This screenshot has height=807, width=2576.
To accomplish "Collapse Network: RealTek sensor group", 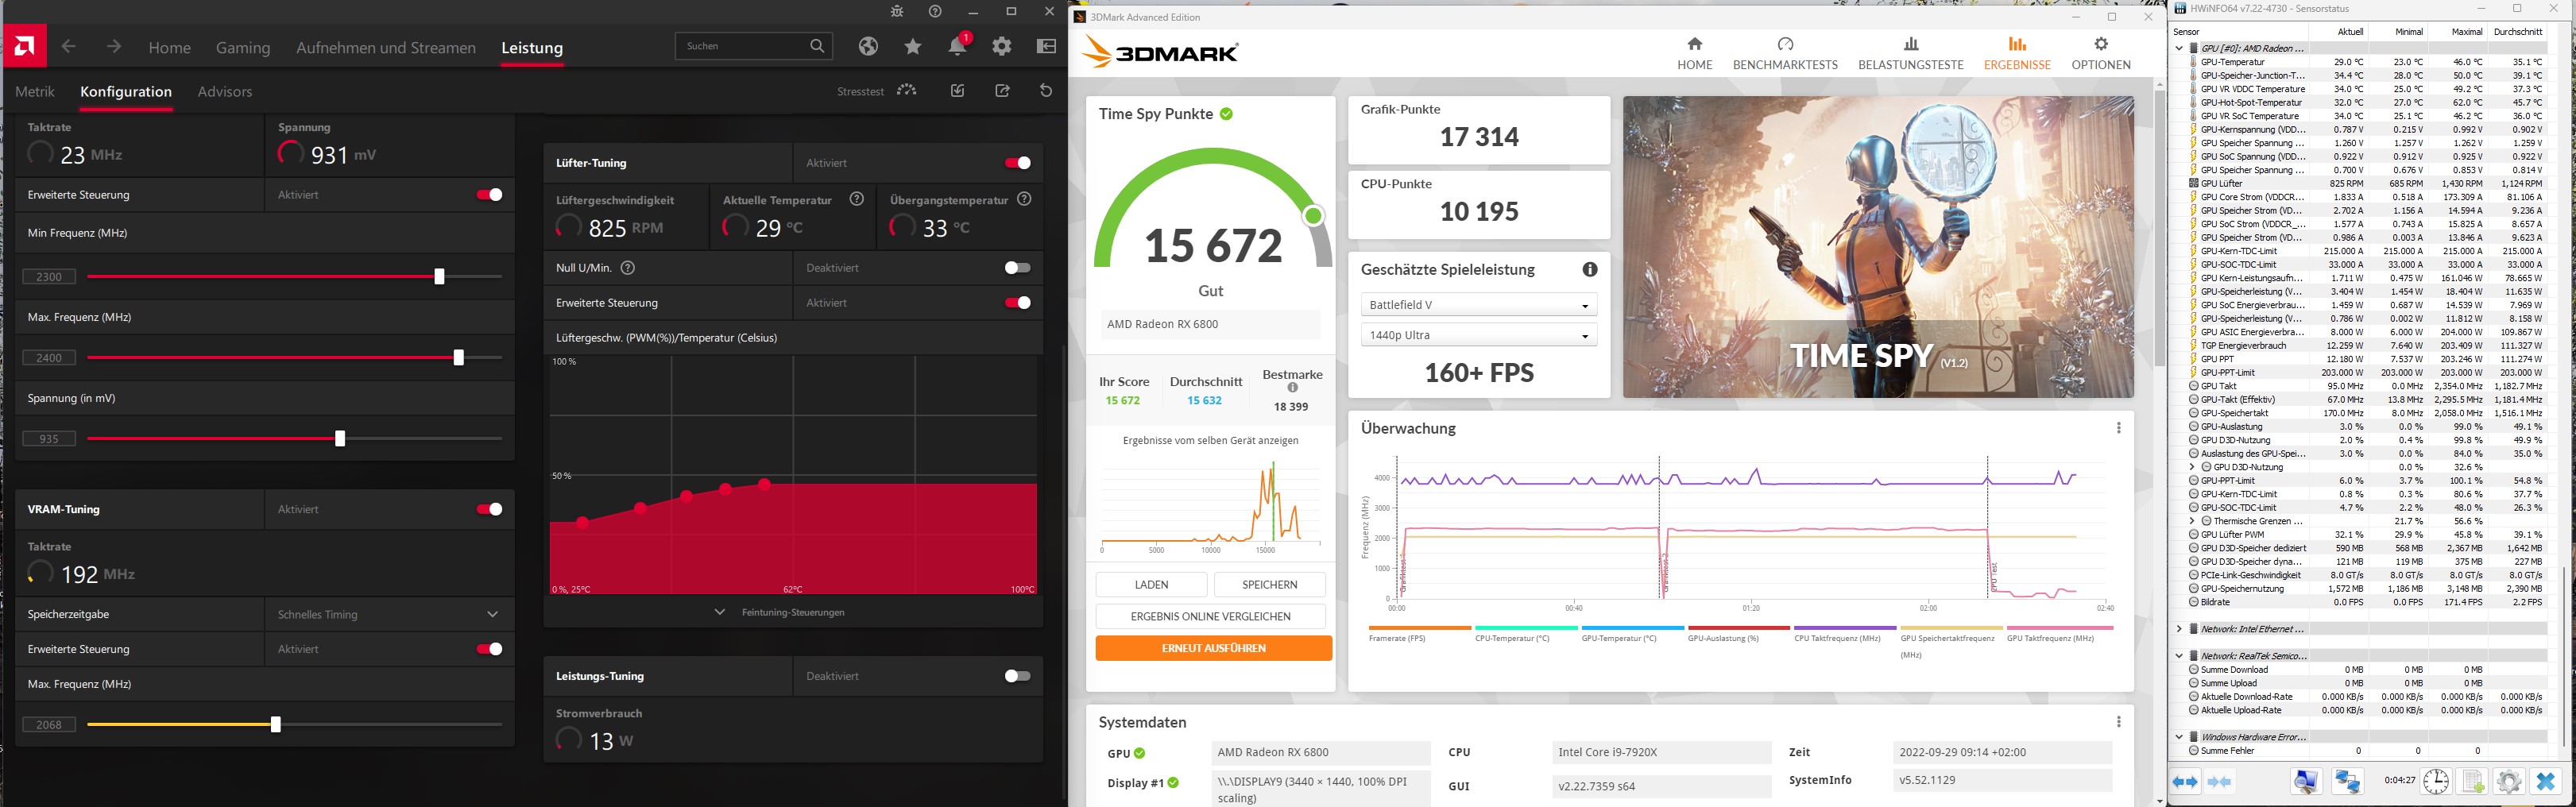I will 2179,656.
